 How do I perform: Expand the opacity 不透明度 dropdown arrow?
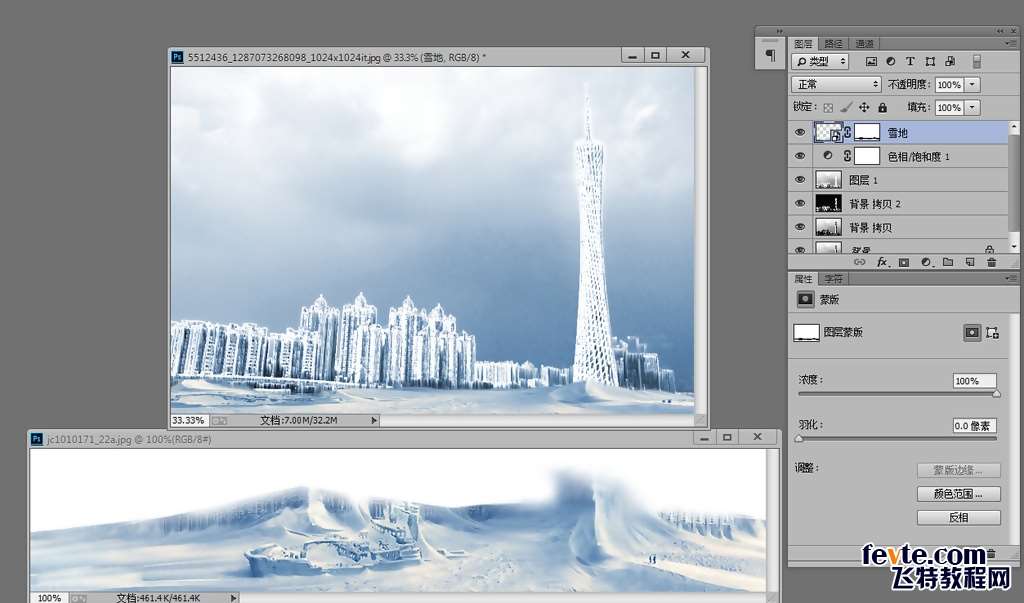[972, 85]
